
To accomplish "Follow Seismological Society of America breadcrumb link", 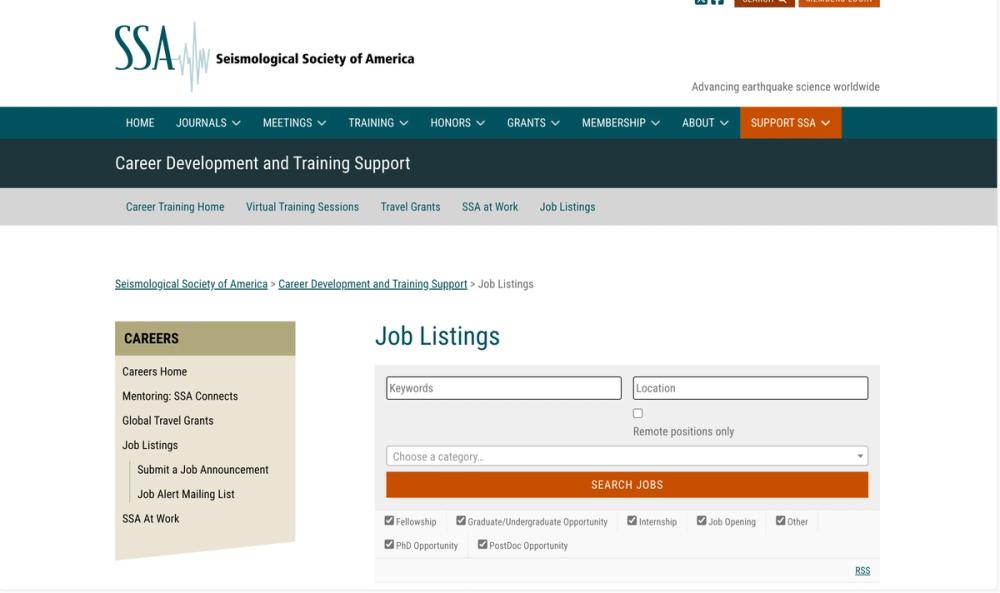I will click(x=191, y=284).
